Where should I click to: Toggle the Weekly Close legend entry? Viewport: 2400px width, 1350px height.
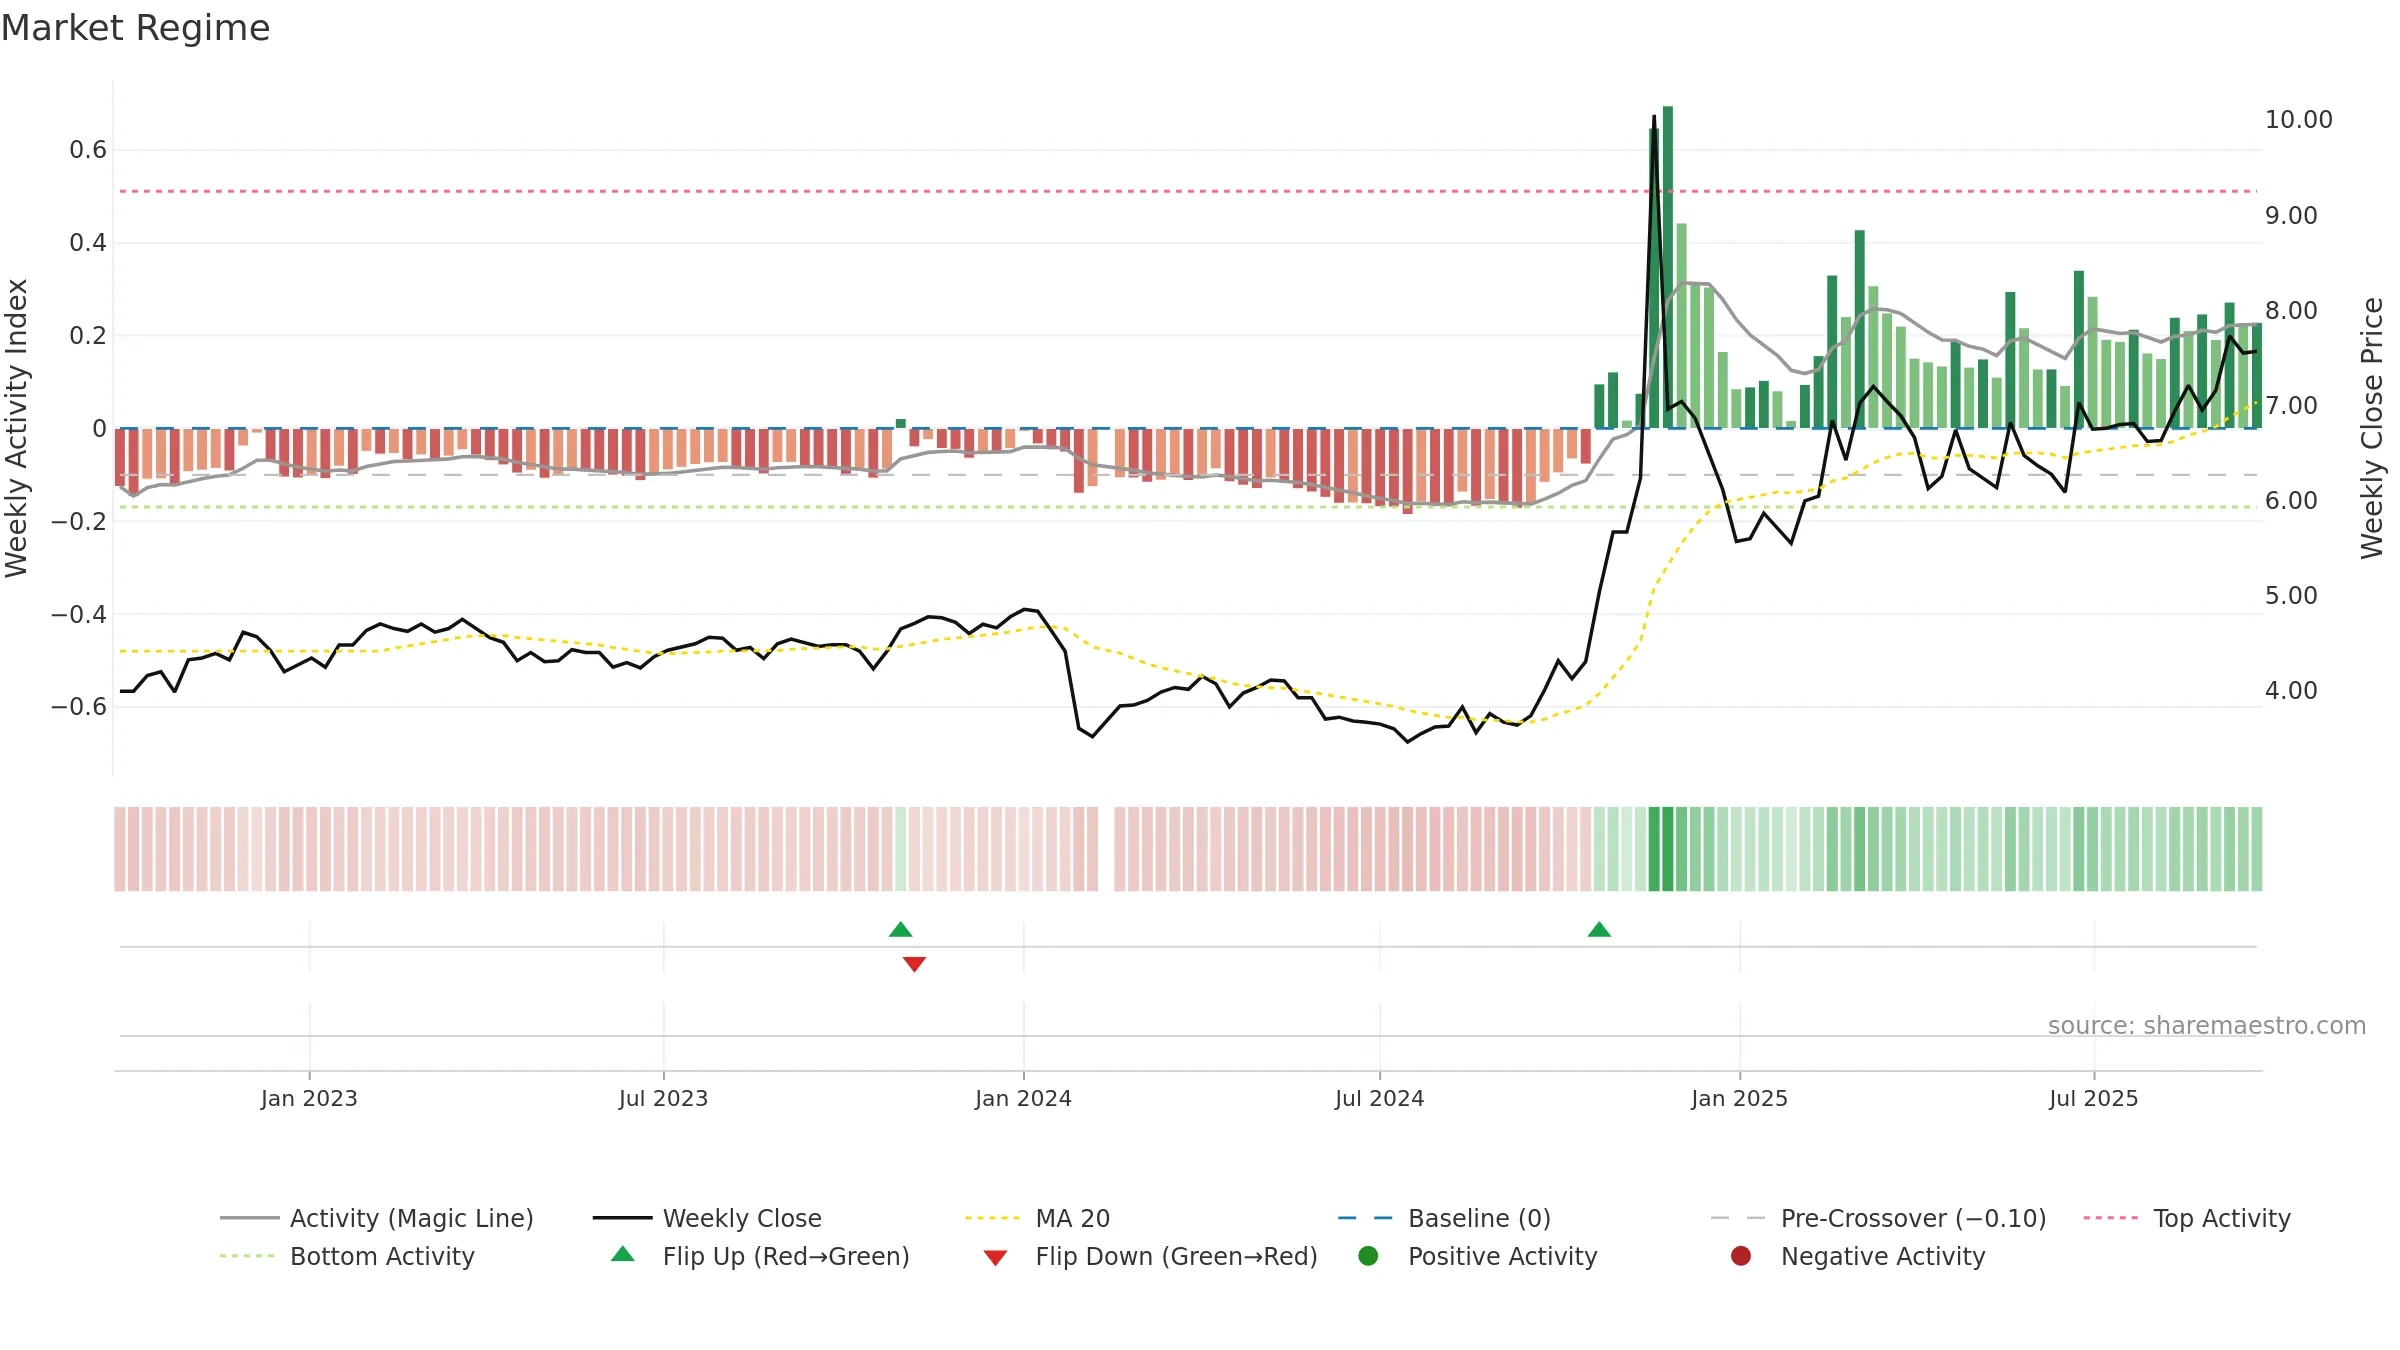[x=707, y=1218]
